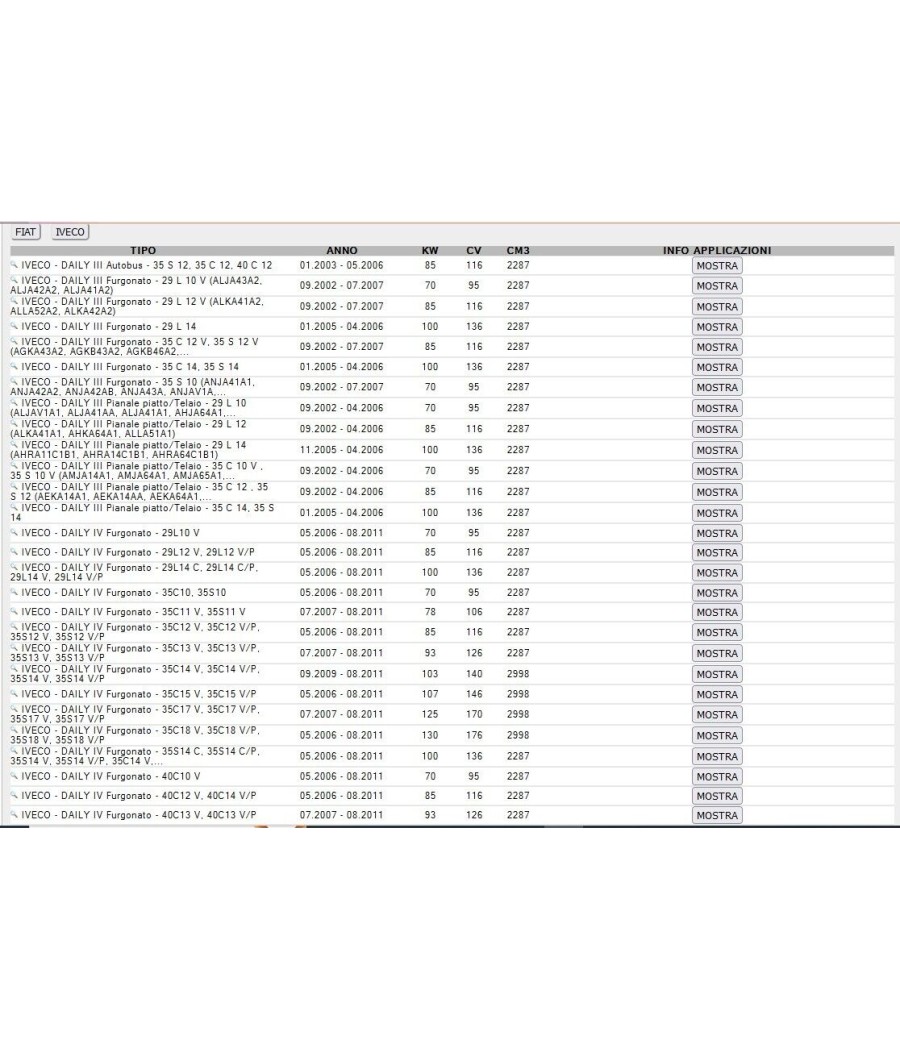
Task: Click the KW value 103
Action: coord(430,674)
